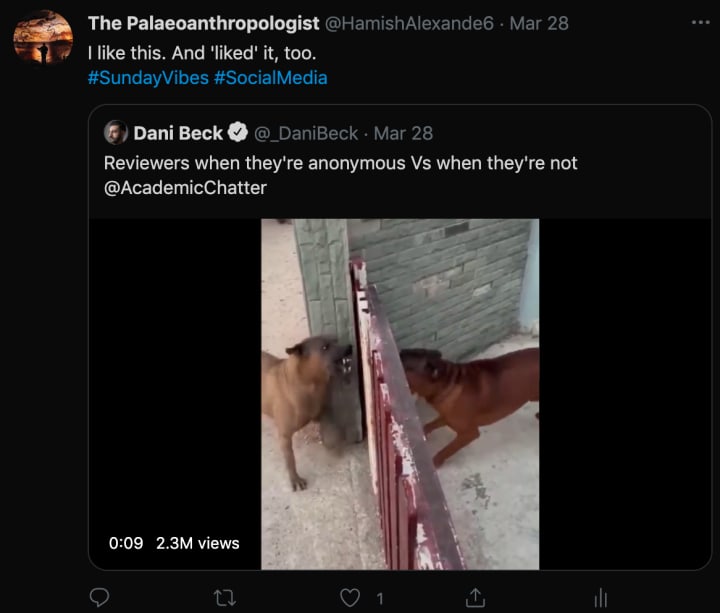Click the reply speech bubble icon
720x613 pixels.
pos(99,597)
